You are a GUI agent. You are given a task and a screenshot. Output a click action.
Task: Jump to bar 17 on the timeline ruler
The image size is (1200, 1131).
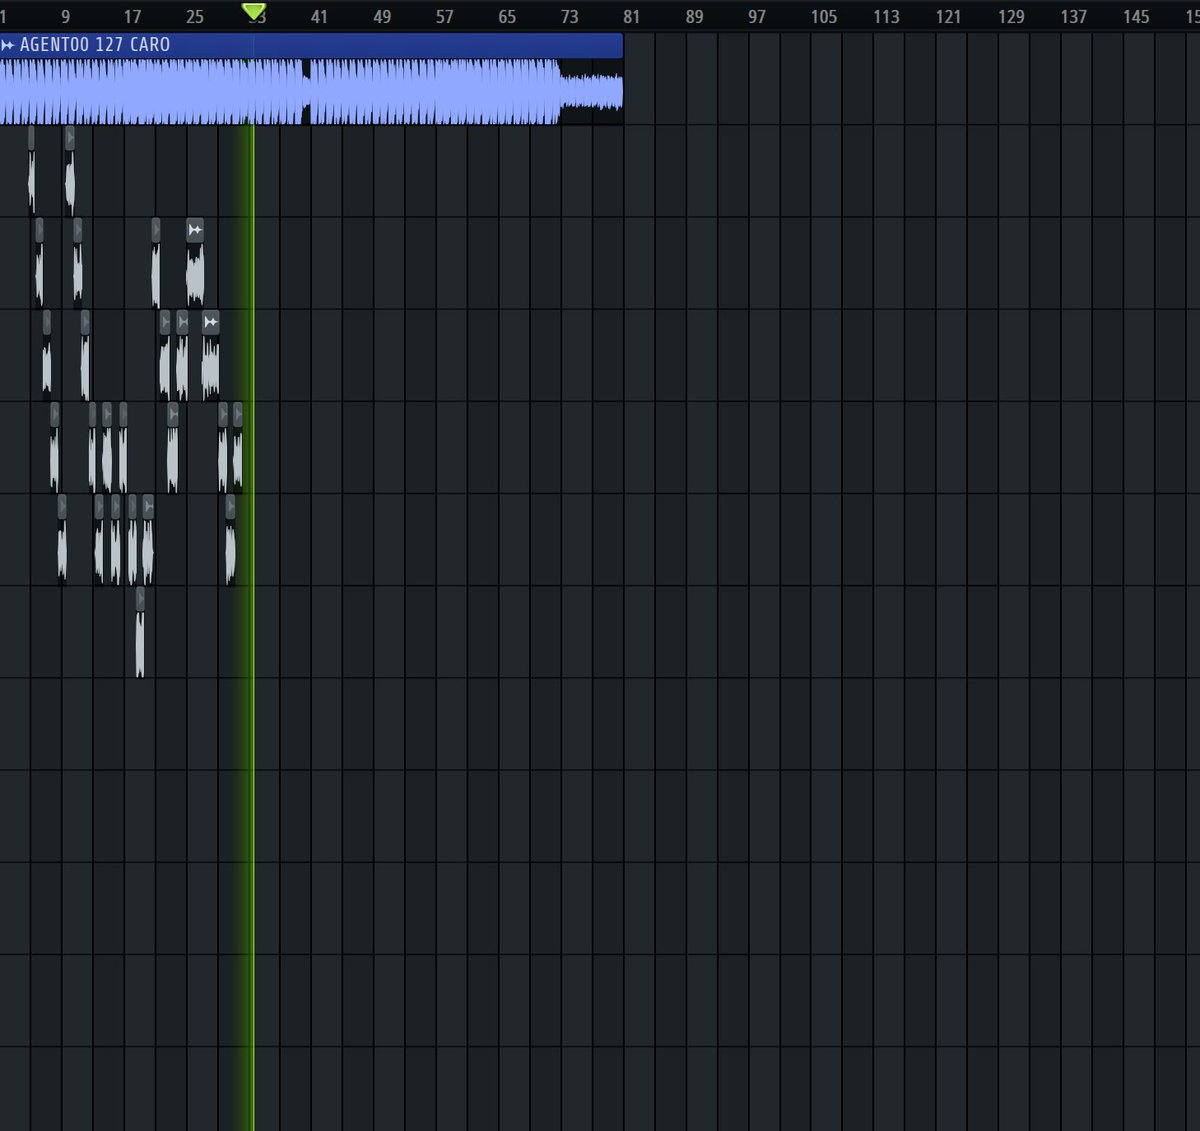(x=132, y=17)
